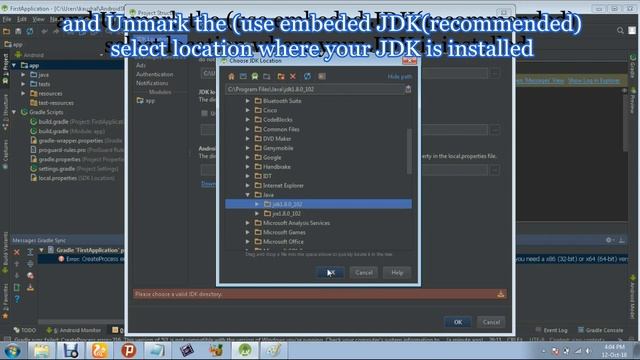Screen dimensions: 640x360
Task: Click the red close icon in Messages panel
Action: [x=17, y=252]
